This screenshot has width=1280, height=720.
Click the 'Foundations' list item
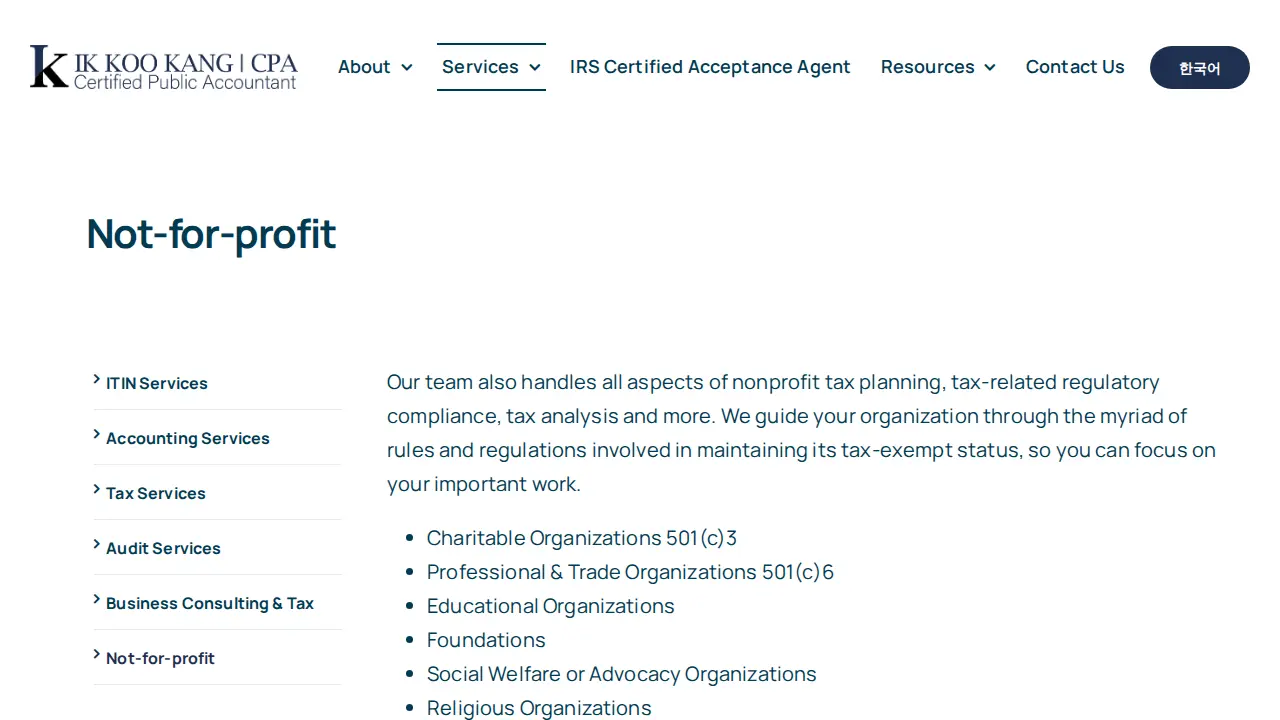tap(486, 640)
